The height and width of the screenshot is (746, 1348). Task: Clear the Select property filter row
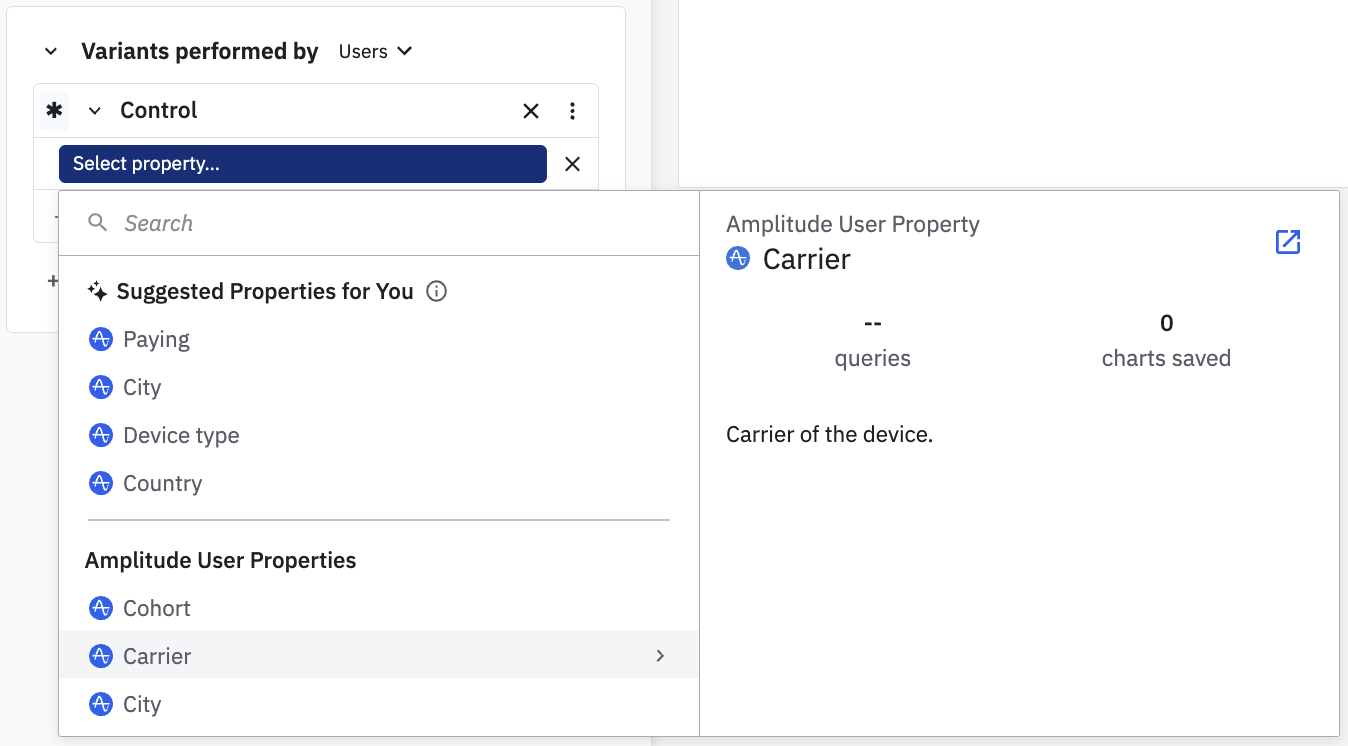[x=572, y=164]
